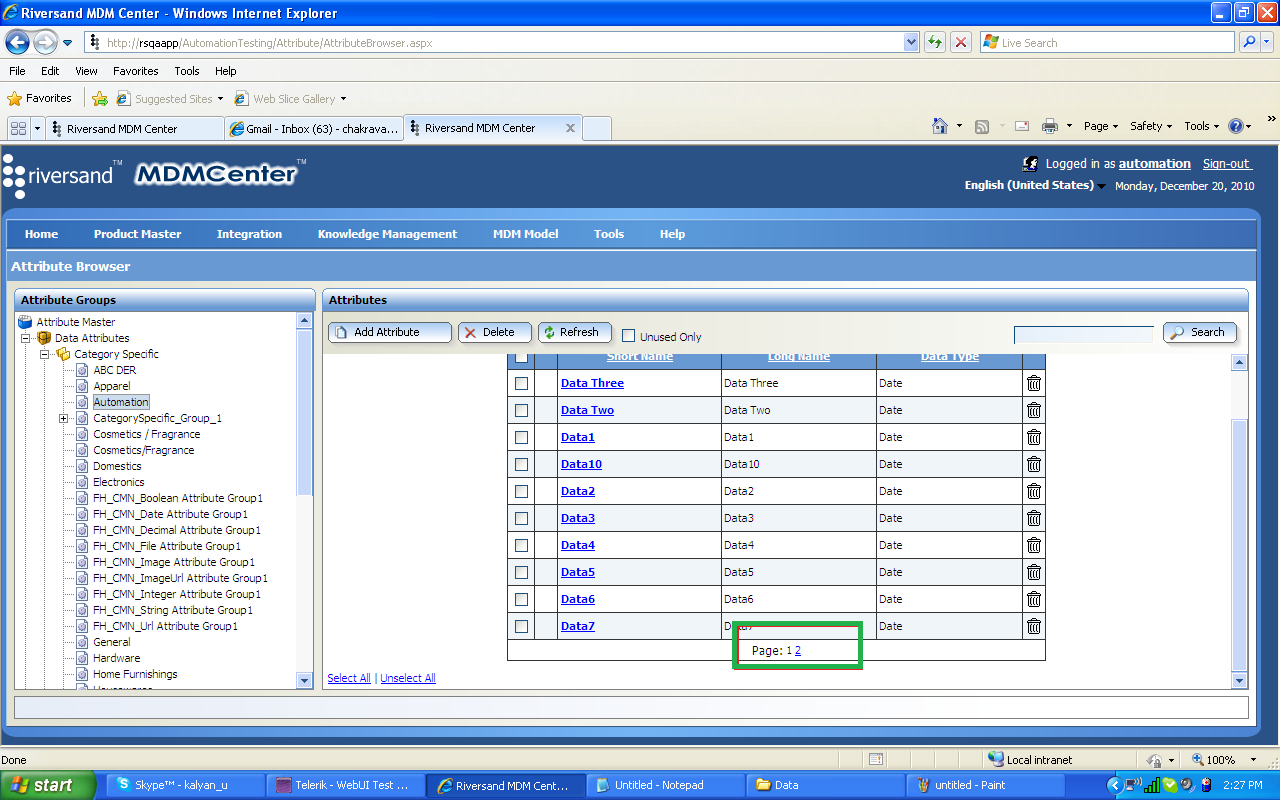Open the MDM Model menu

click(x=525, y=234)
